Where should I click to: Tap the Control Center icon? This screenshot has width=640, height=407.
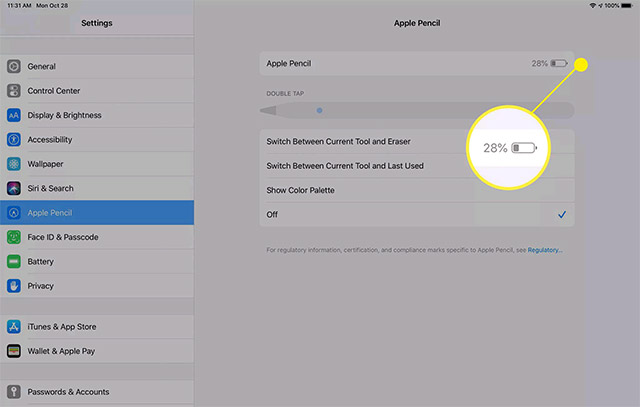point(15,91)
